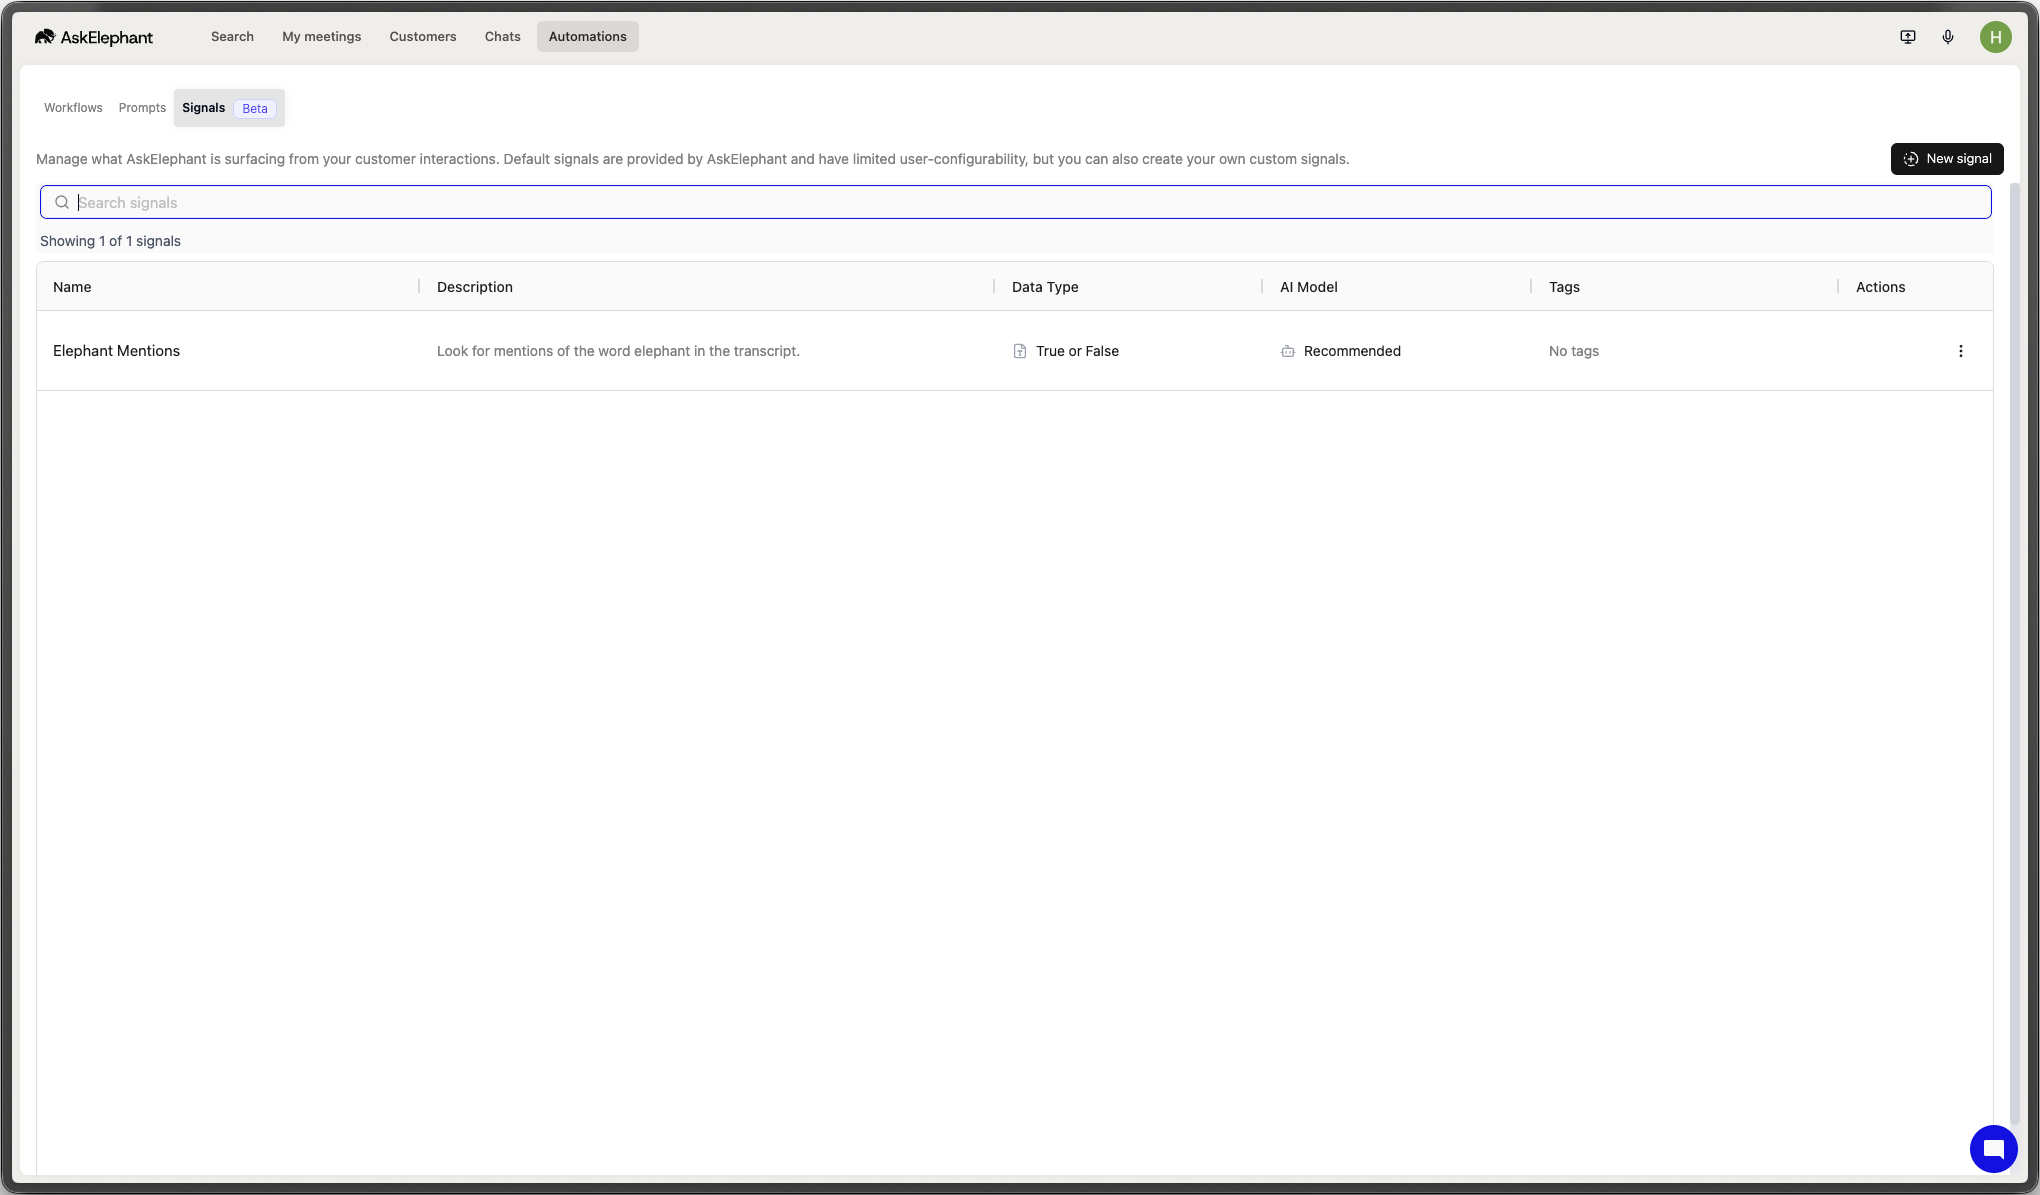
Task: Switch to the Prompts tab
Action: pyautogui.click(x=142, y=108)
